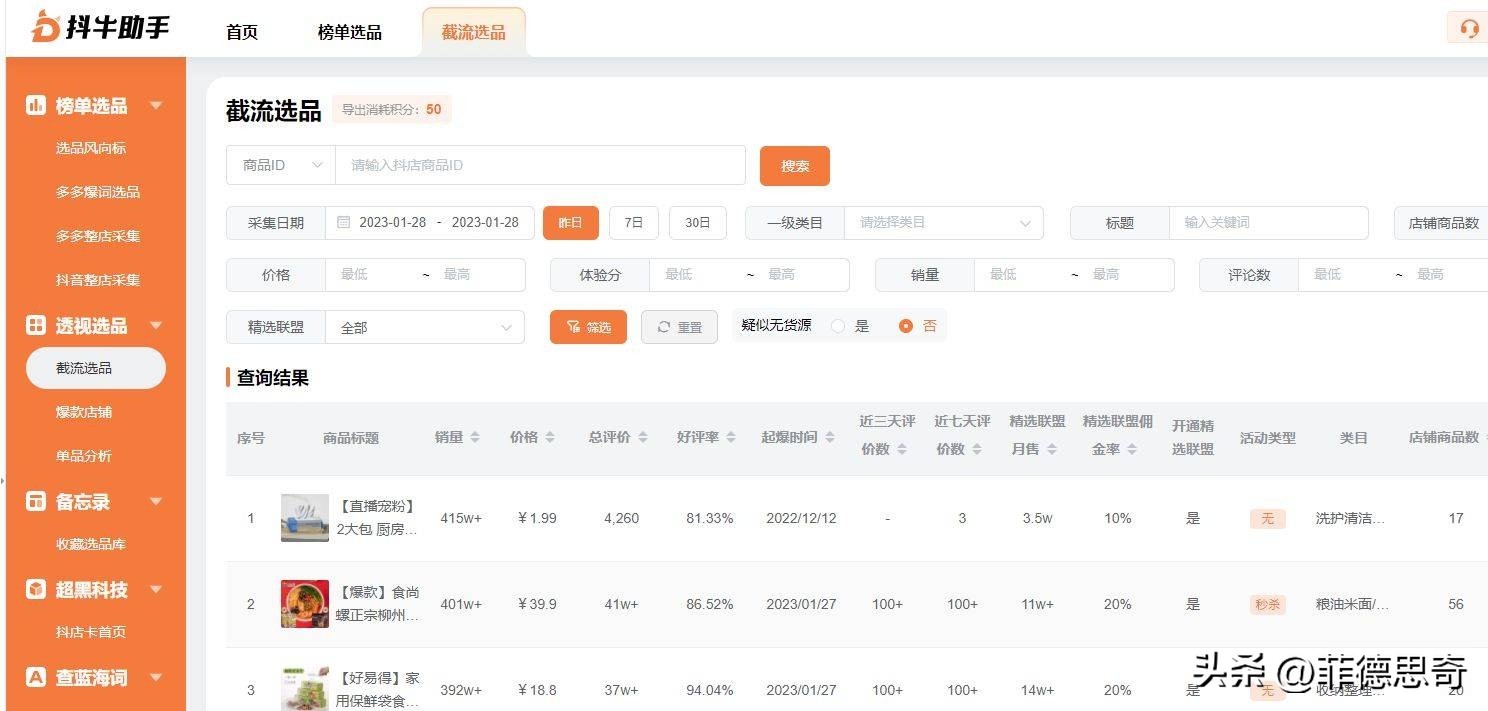Click the funnel icon on 筛选 button
This screenshot has height=711, width=1488.
[572, 326]
